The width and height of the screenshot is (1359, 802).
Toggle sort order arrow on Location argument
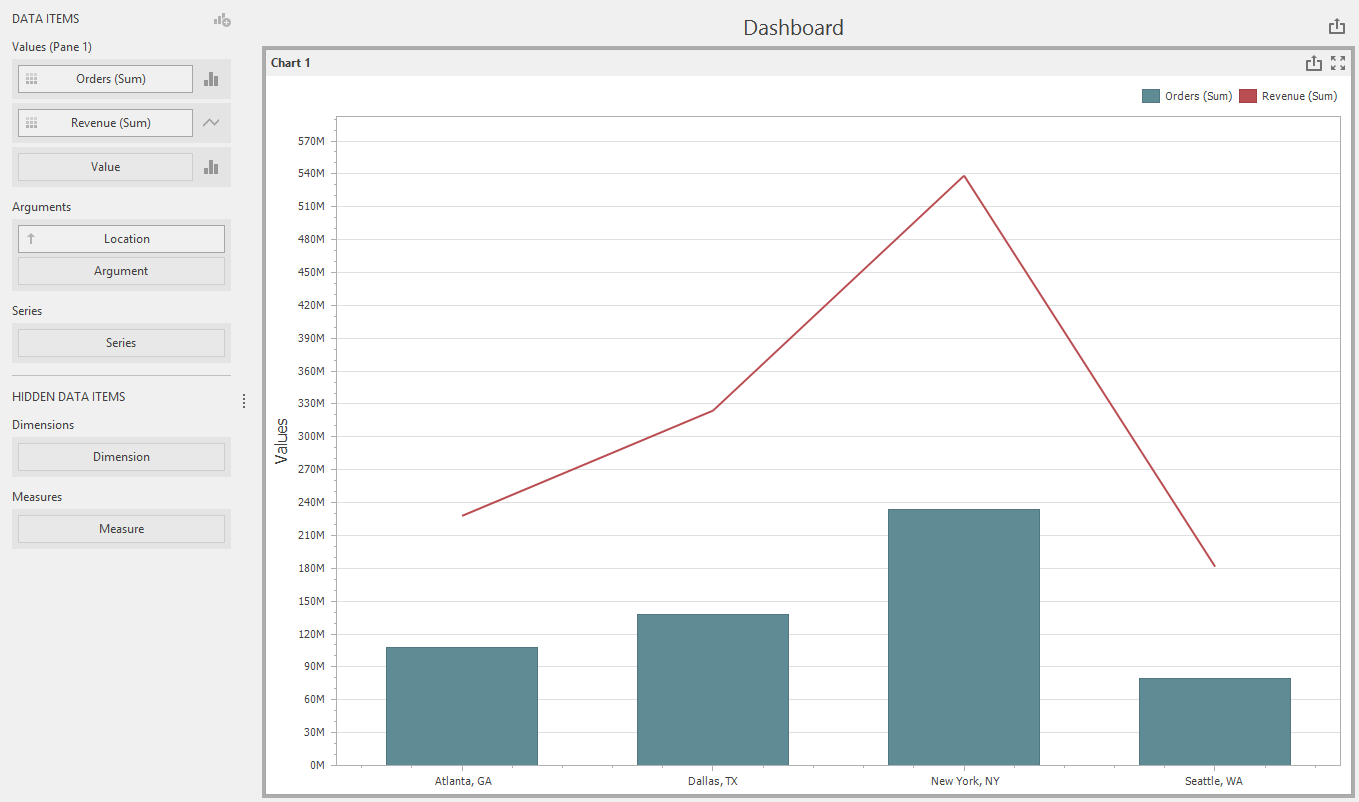point(31,239)
